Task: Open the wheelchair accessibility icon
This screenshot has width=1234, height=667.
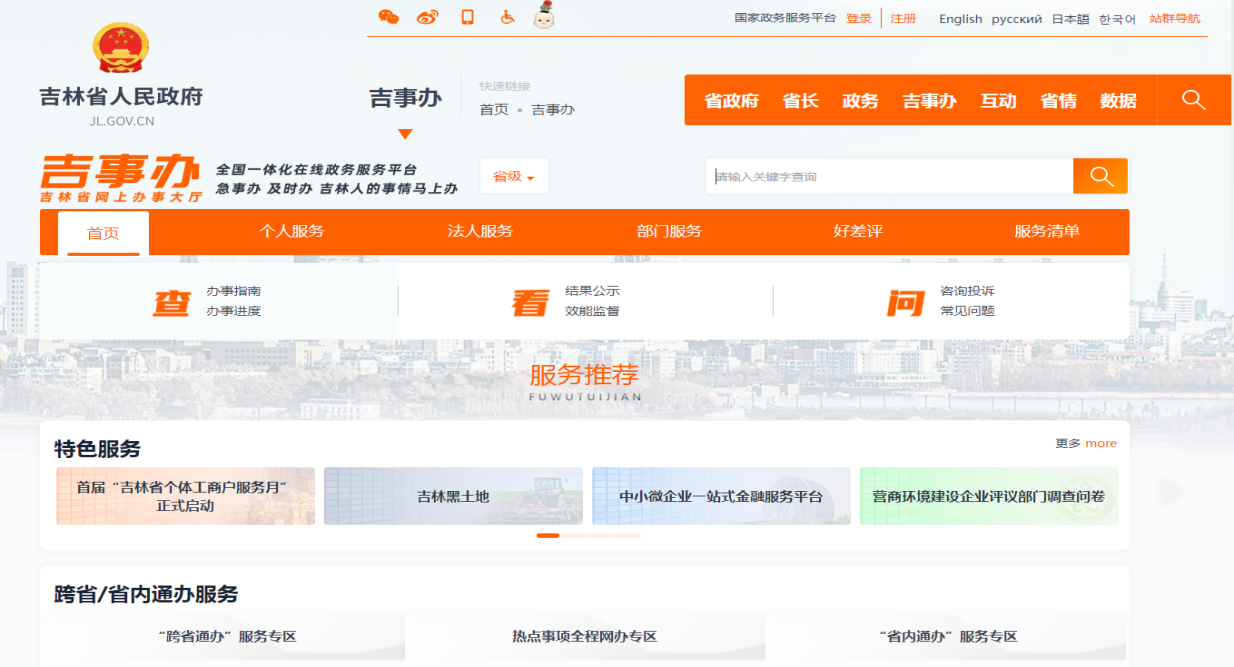Action: tap(507, 17)
